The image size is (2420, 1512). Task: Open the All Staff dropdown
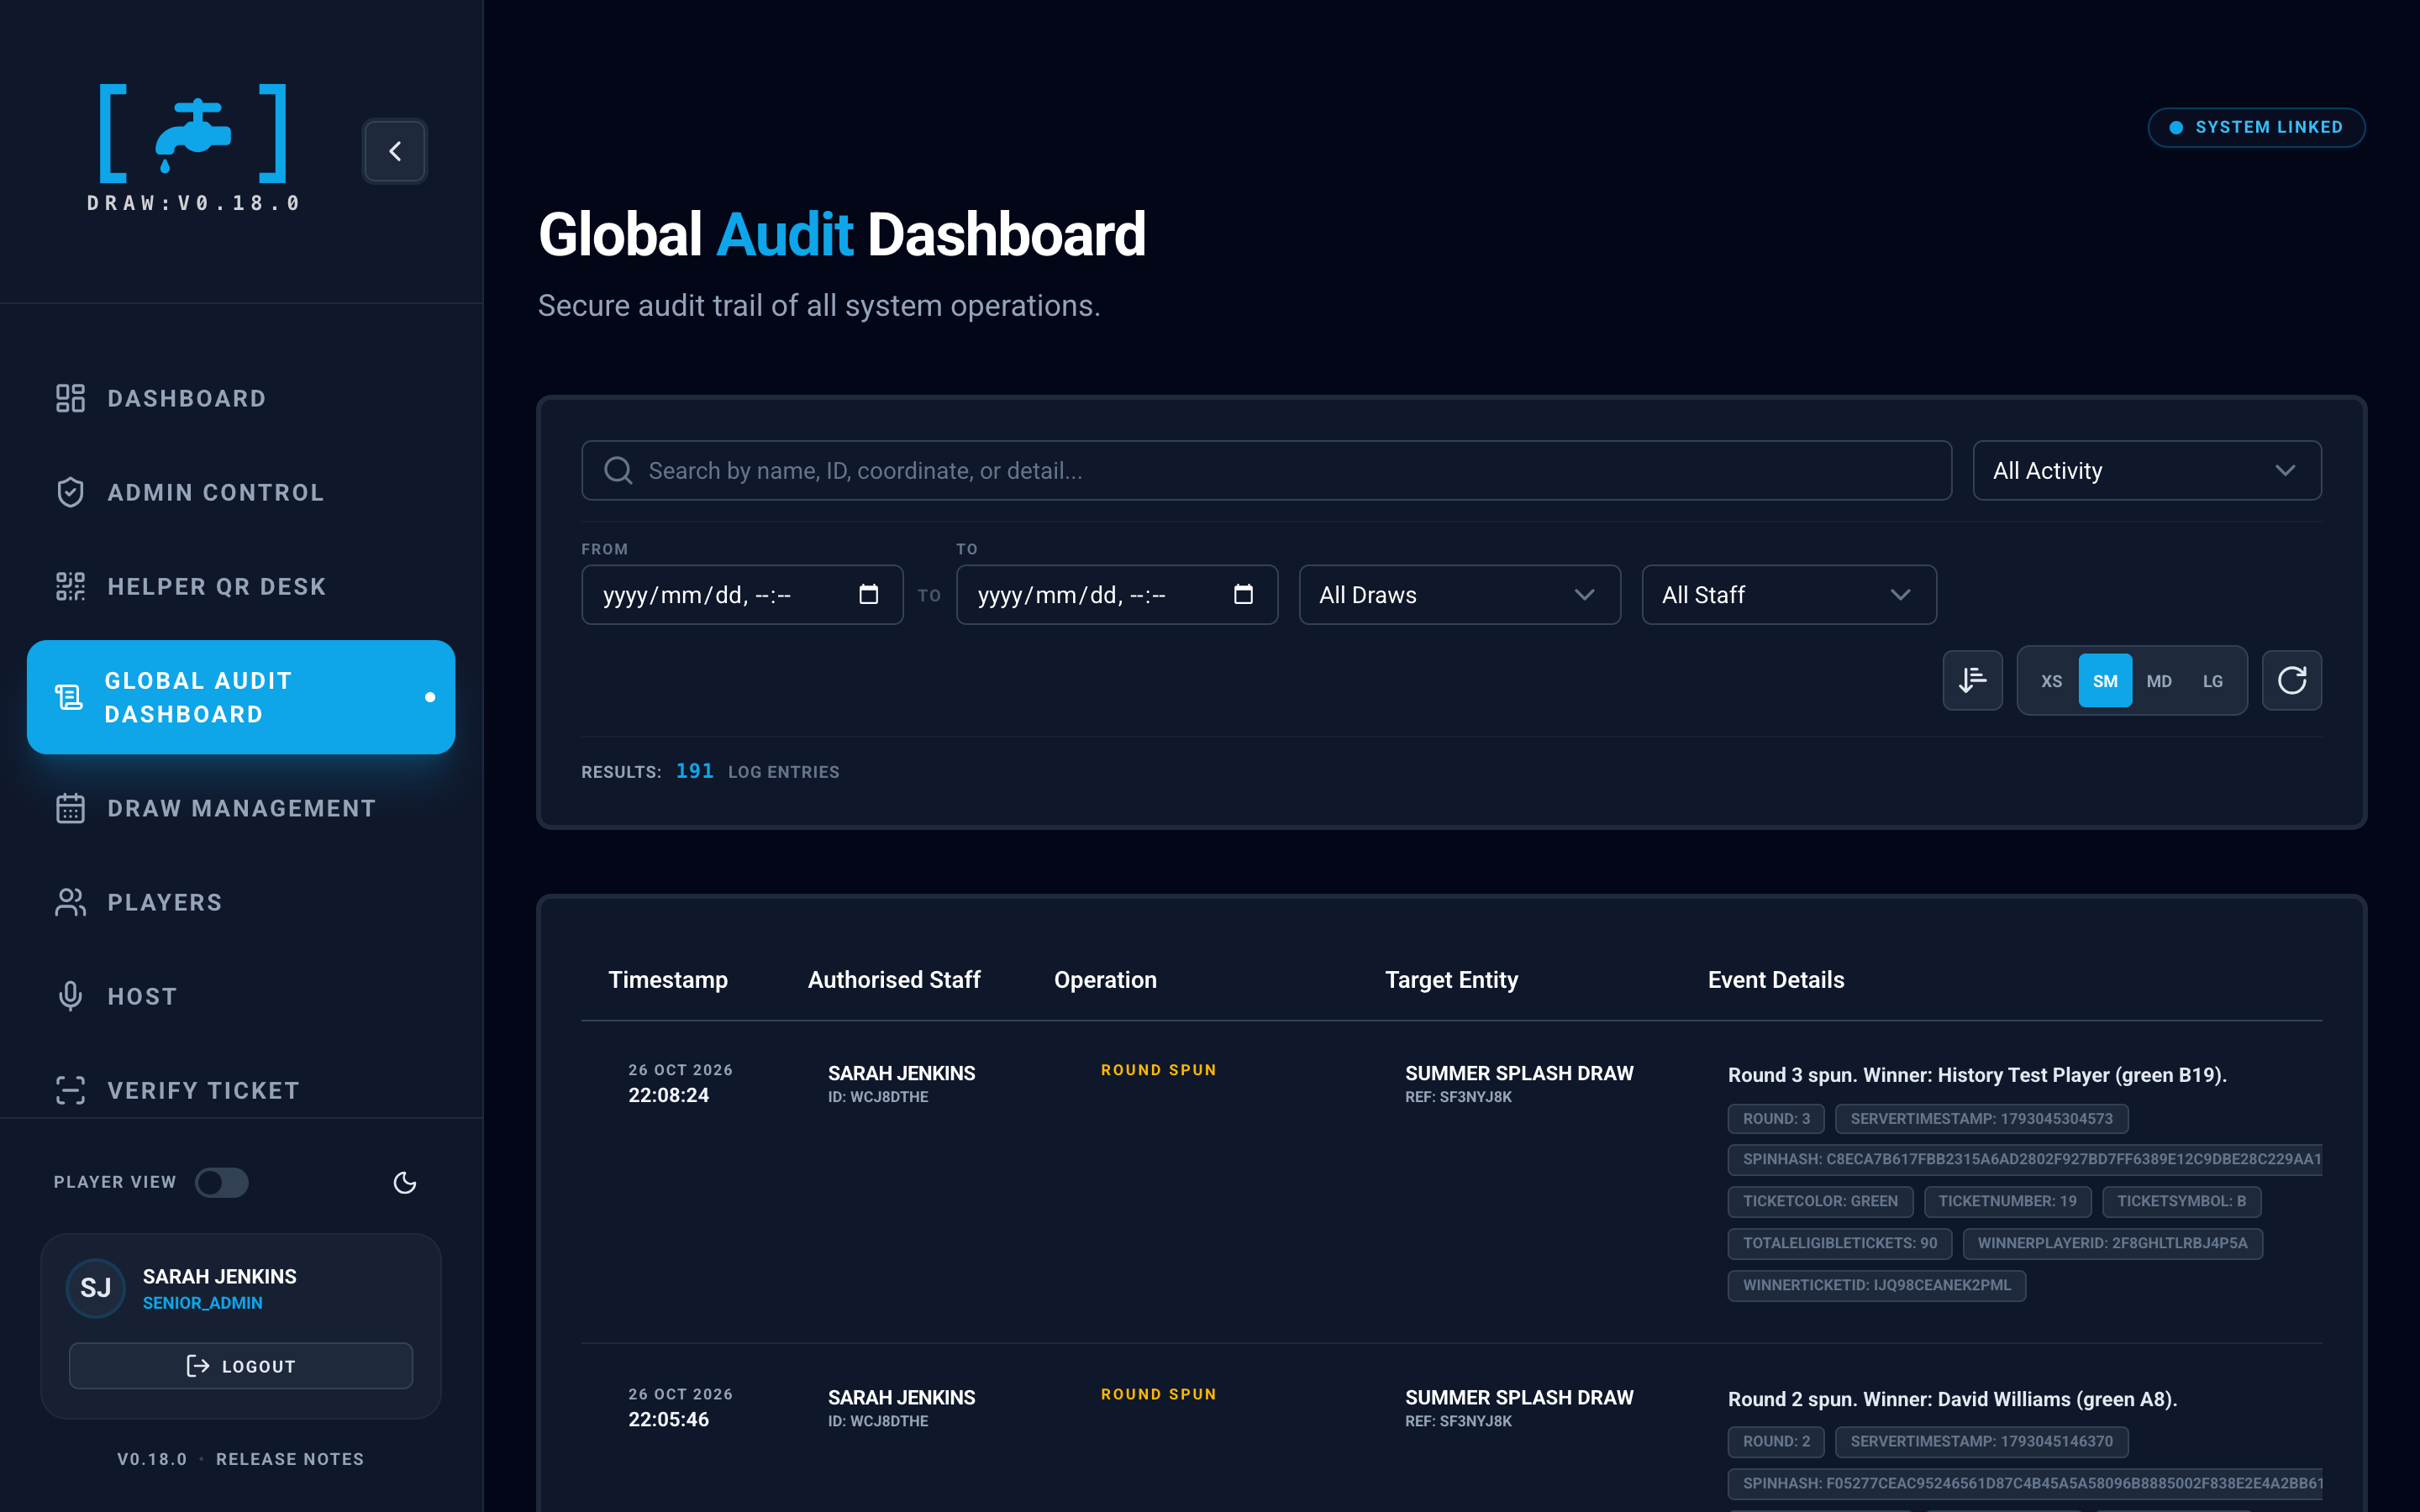(1788, 594)
